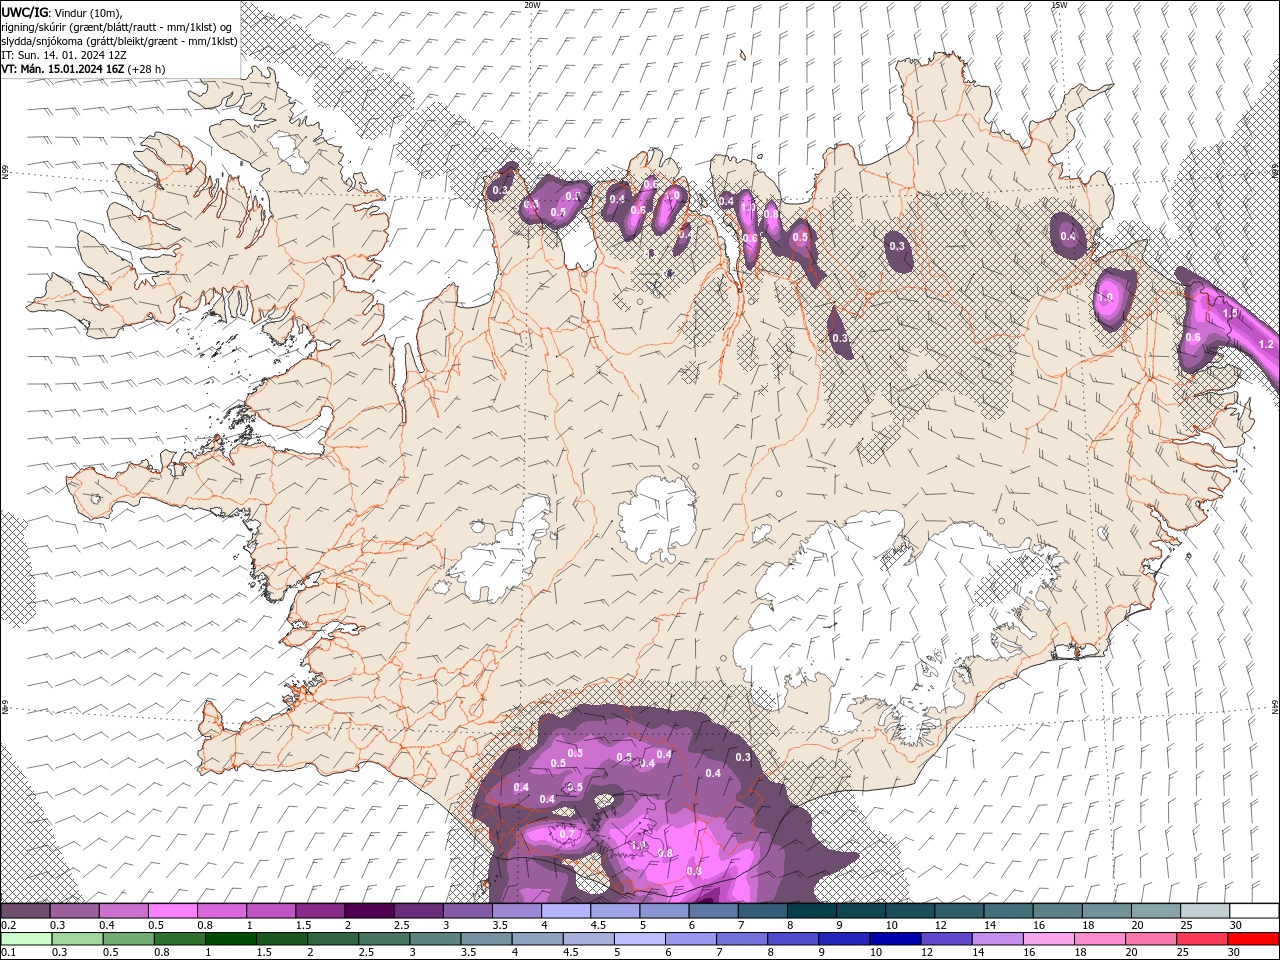Click the white snow swatch at 30
Viewport: 1280px width, 960px height.
[x=1255, y=910]
